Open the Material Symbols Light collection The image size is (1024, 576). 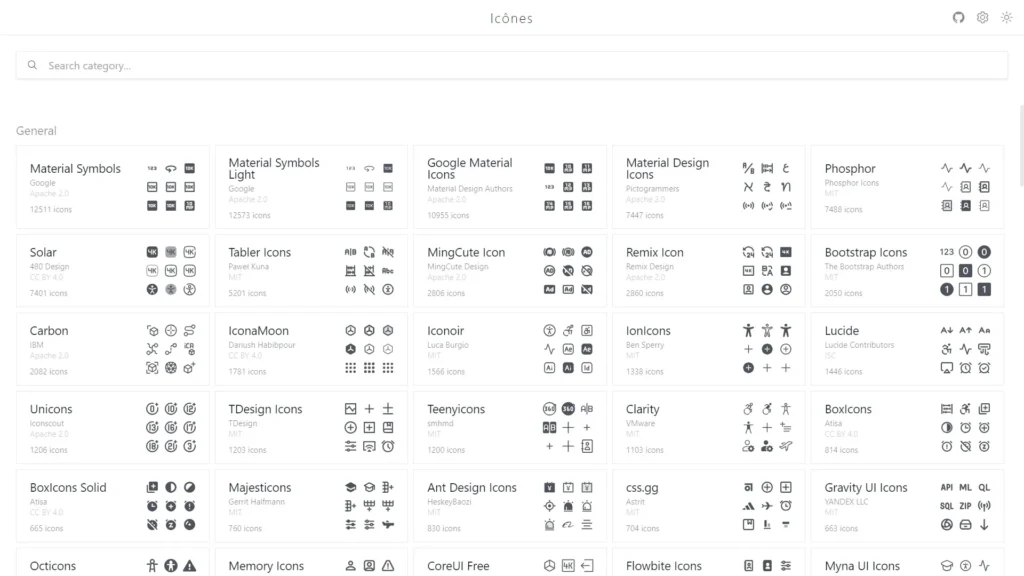coord(312,187)
